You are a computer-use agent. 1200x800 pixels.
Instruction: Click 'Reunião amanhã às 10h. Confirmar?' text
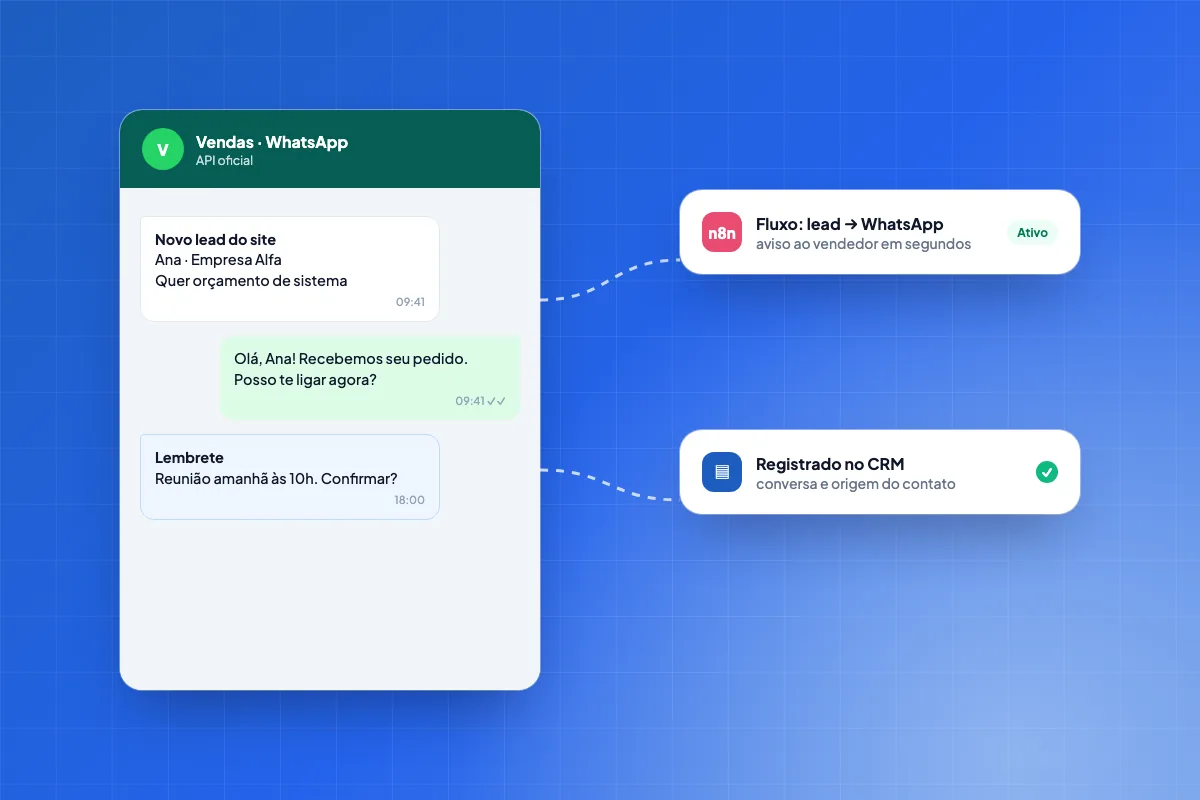[x=276, y=478]
